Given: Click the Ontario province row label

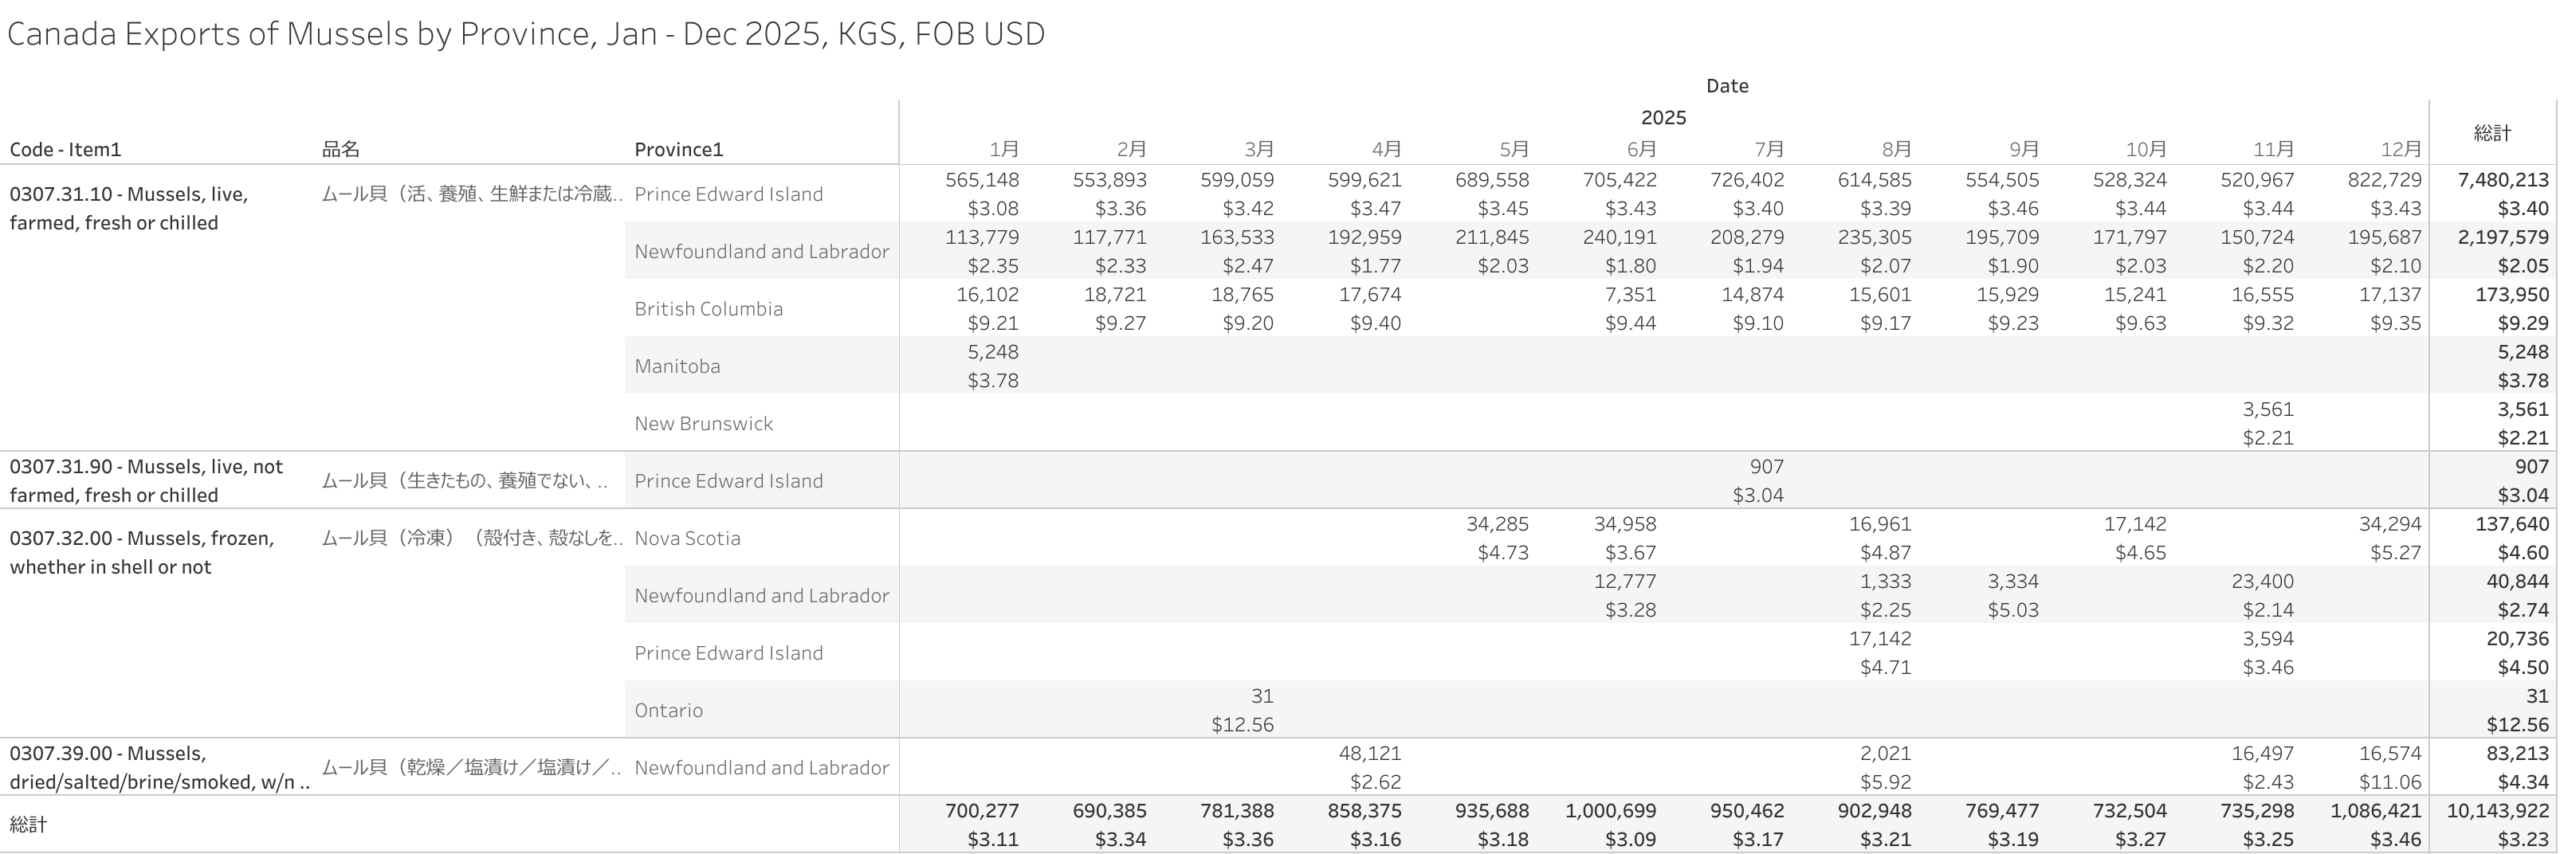Looking at the screenshot, I should 670,710.
